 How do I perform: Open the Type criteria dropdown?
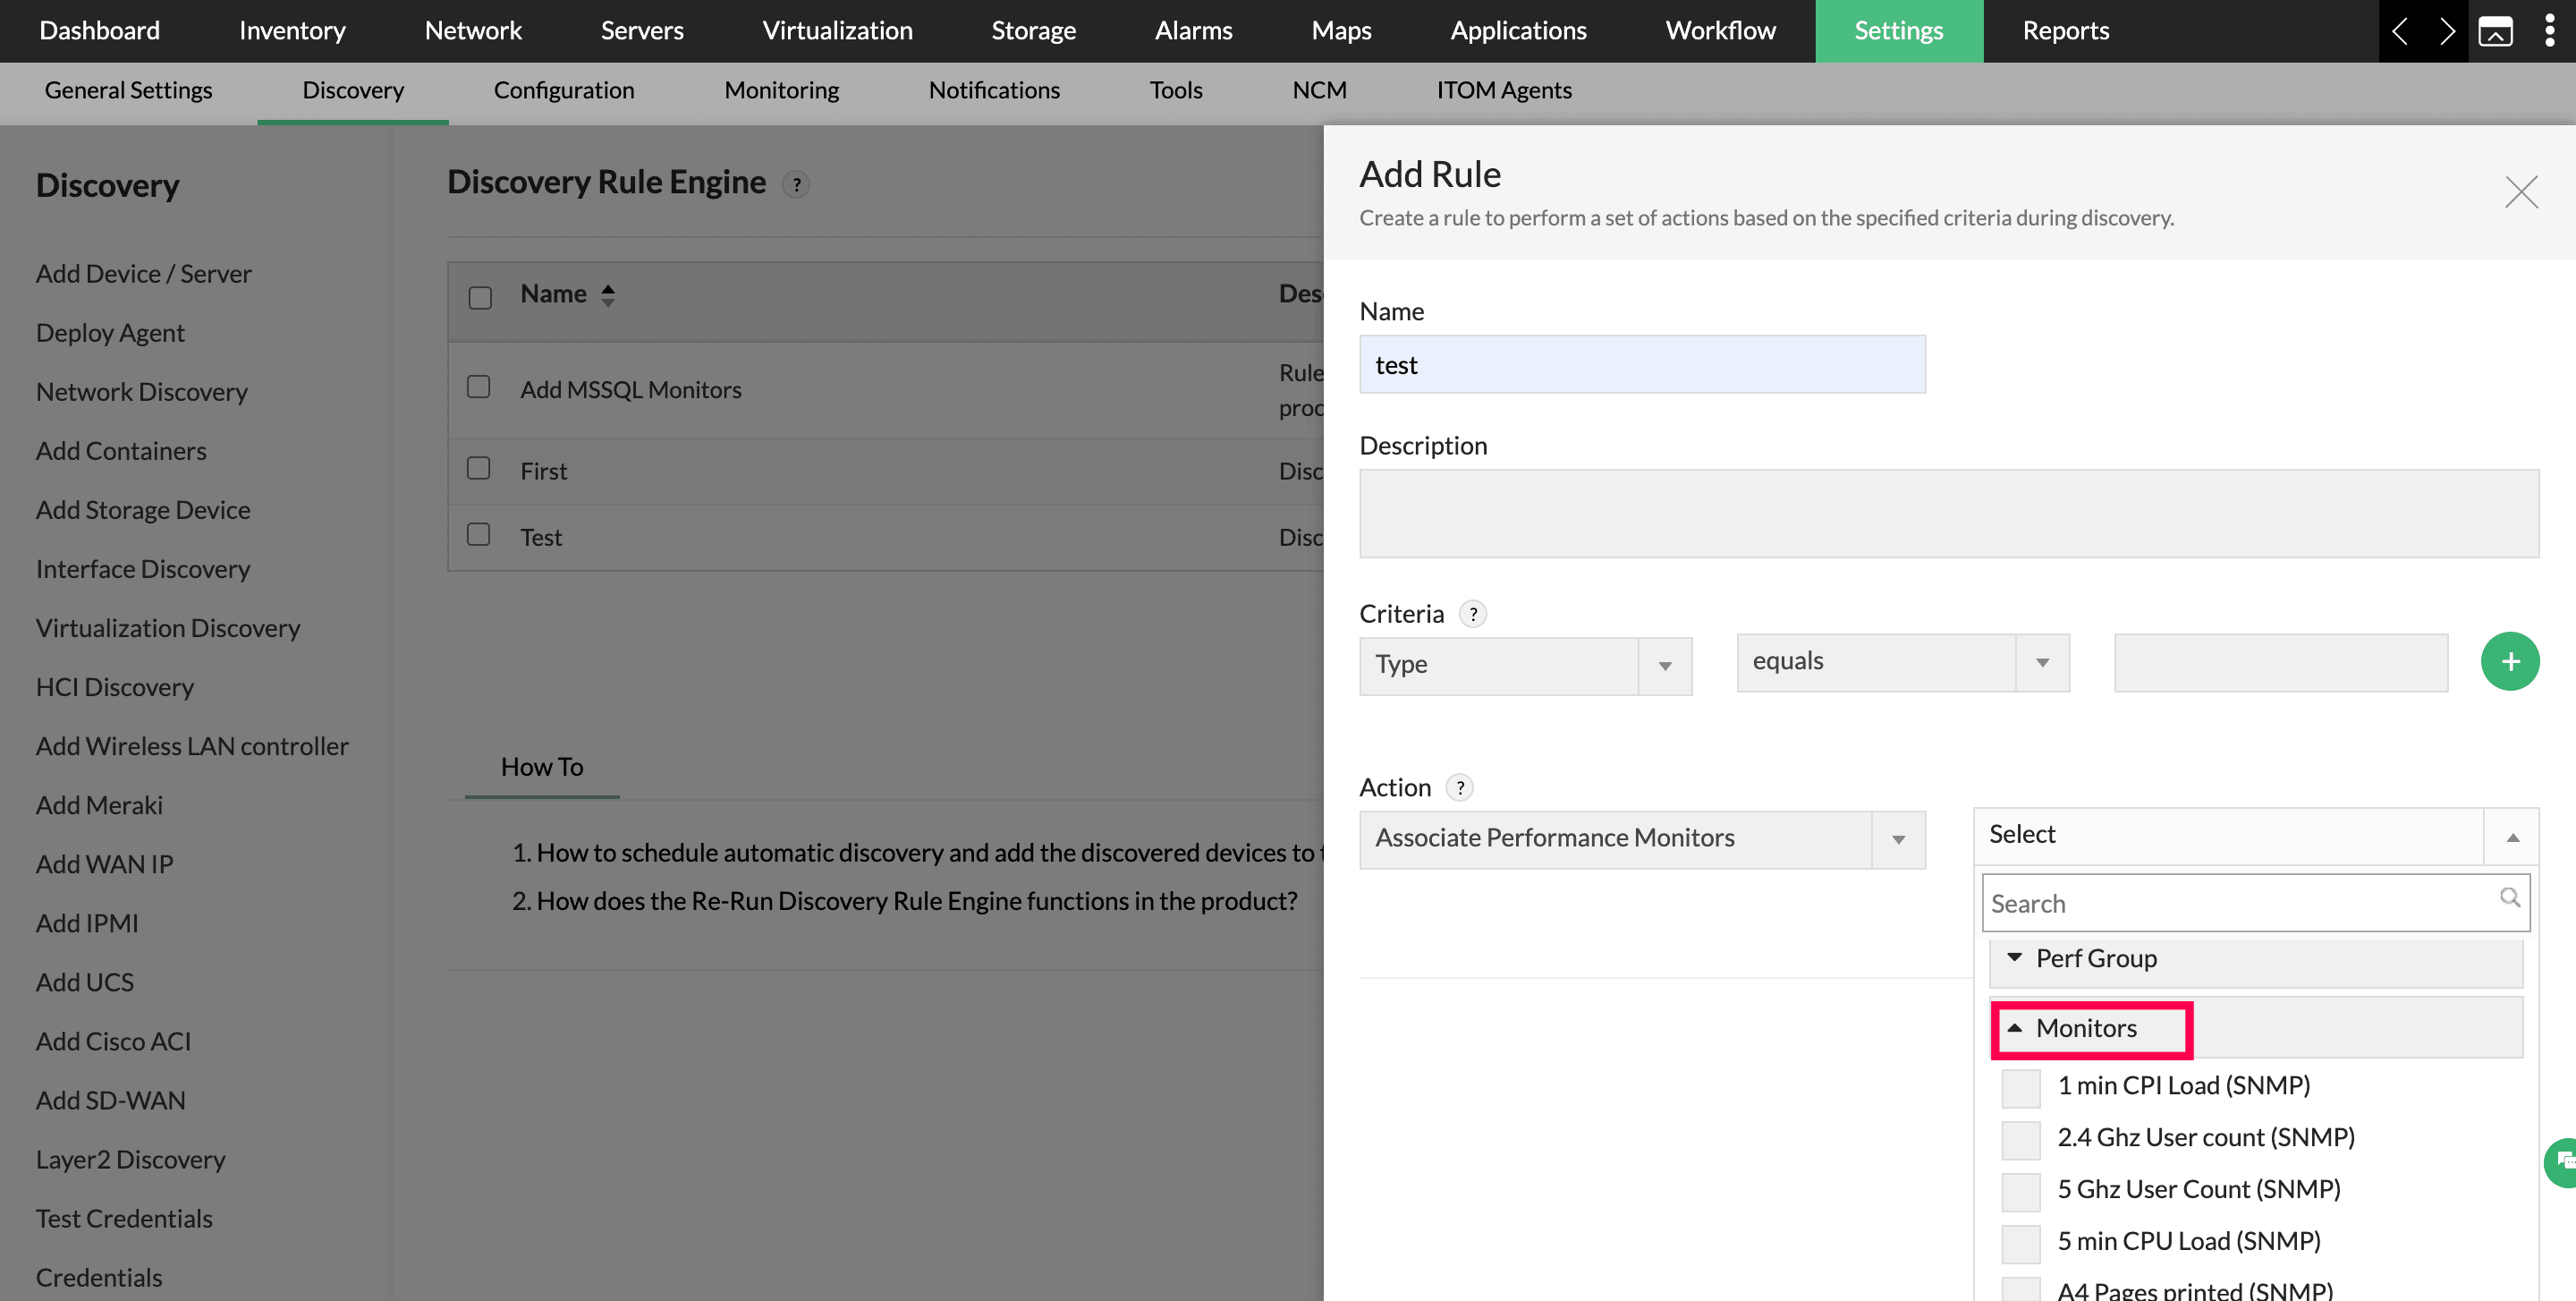pos(1525,666)
